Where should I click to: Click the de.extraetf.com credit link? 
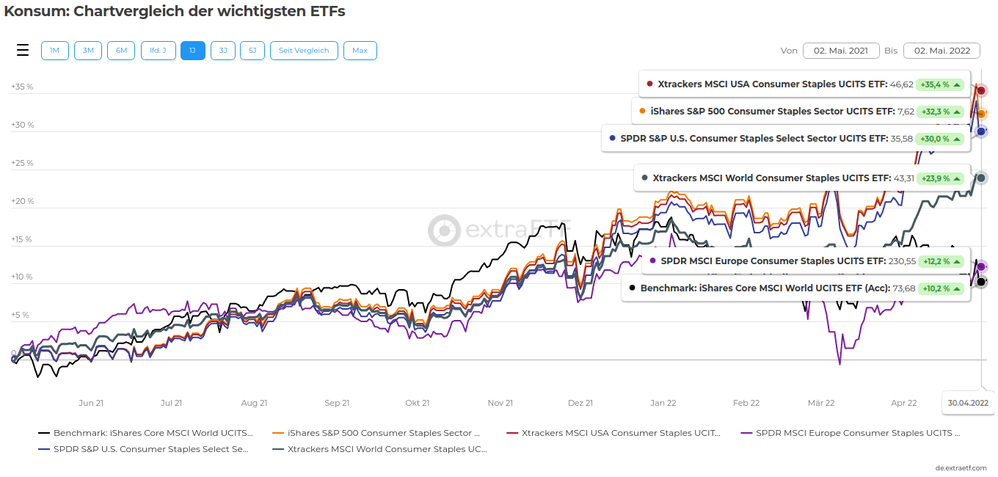pos(961,467)
